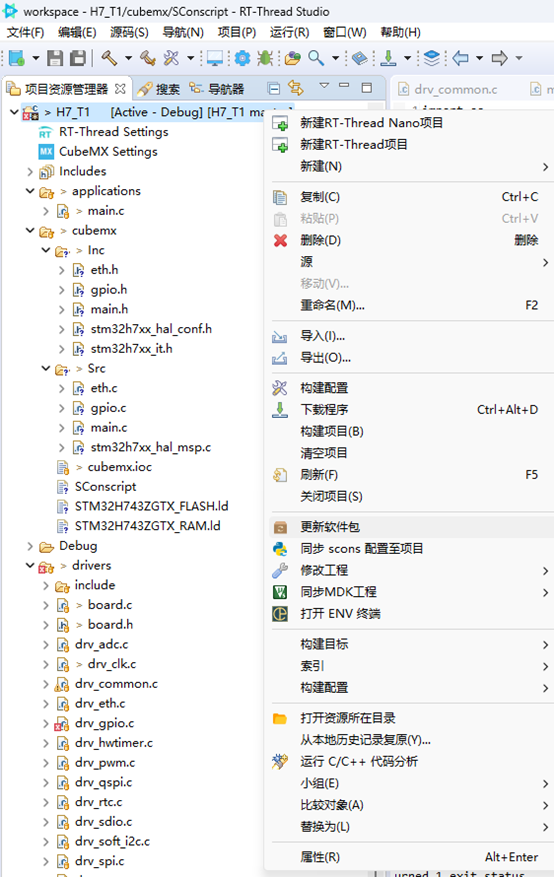554x877 pixels.
Task: Open the RT-Thread Settings gear toolbar icon
Action: [x=243, y=58]
